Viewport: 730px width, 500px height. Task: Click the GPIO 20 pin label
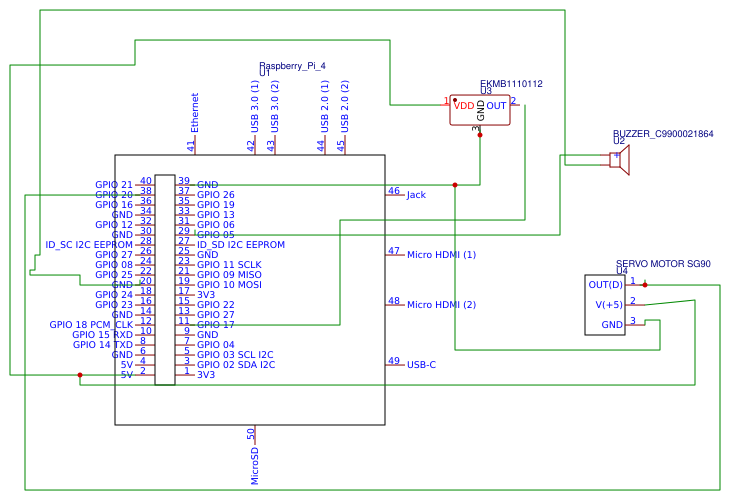(114, 195)
